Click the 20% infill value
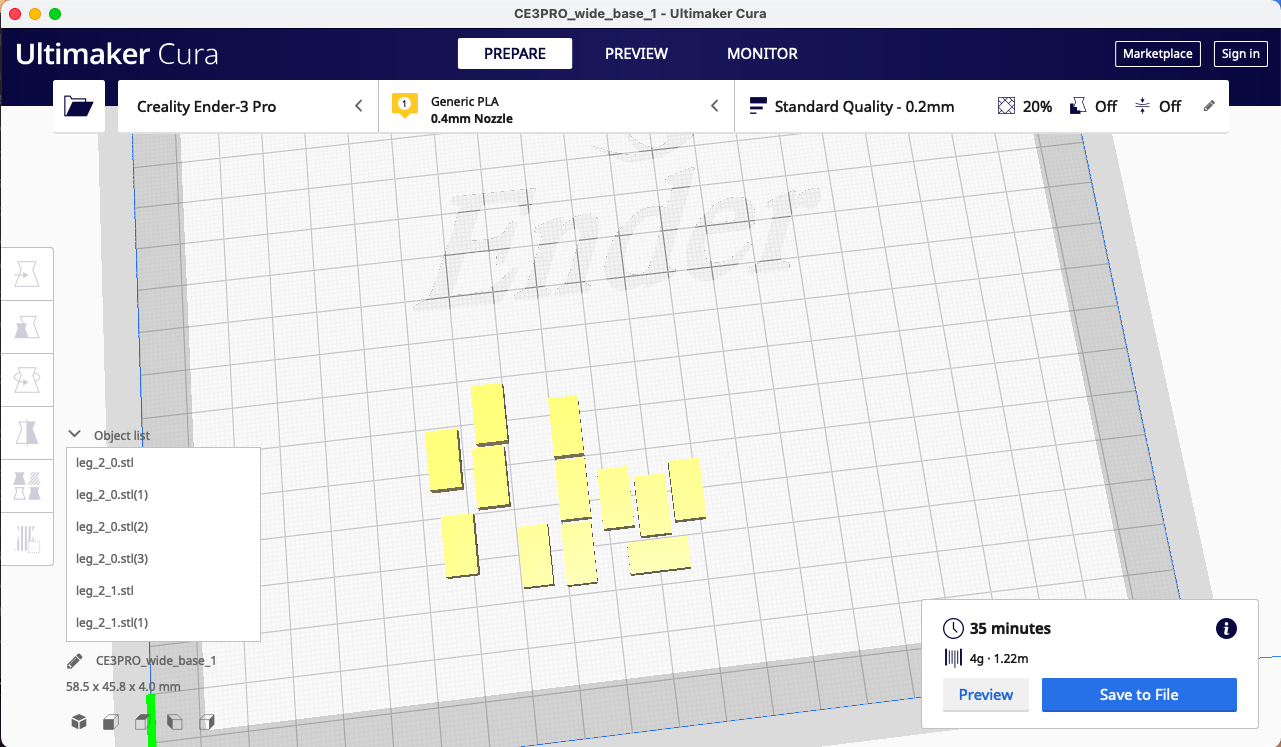 [1037, 106]
